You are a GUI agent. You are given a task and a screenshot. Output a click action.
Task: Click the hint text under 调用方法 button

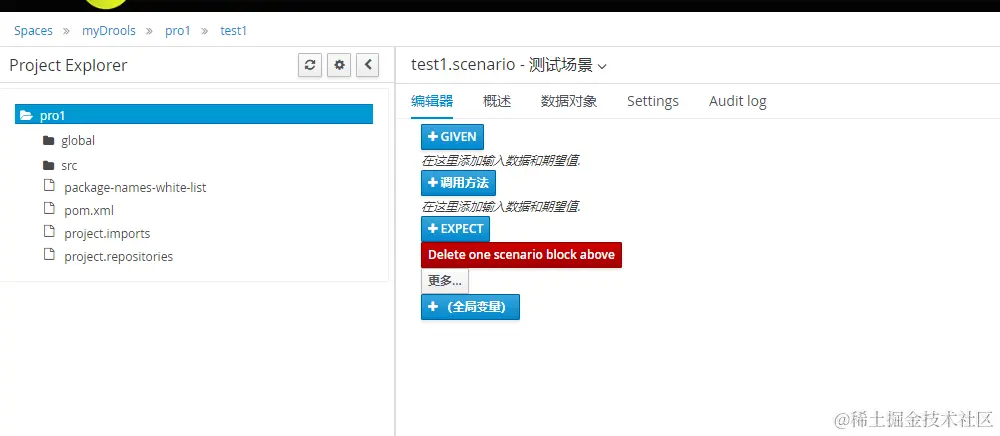501,207
